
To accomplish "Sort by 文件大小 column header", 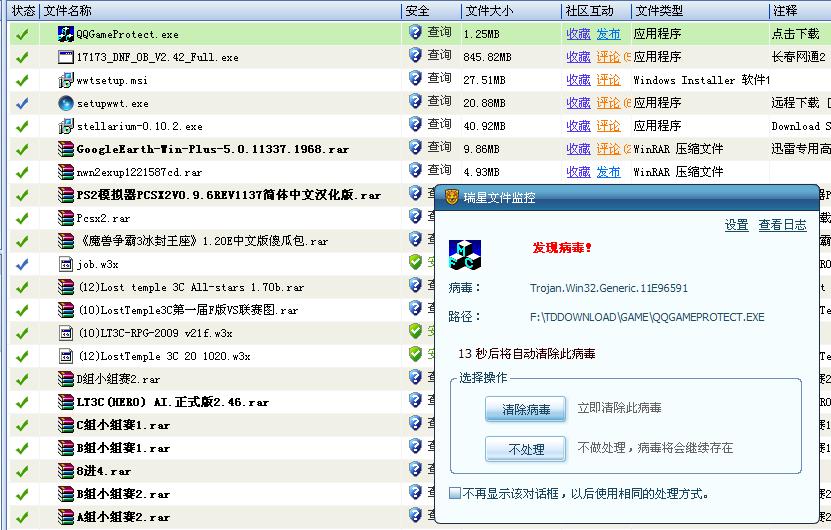I will pos(511,11).
